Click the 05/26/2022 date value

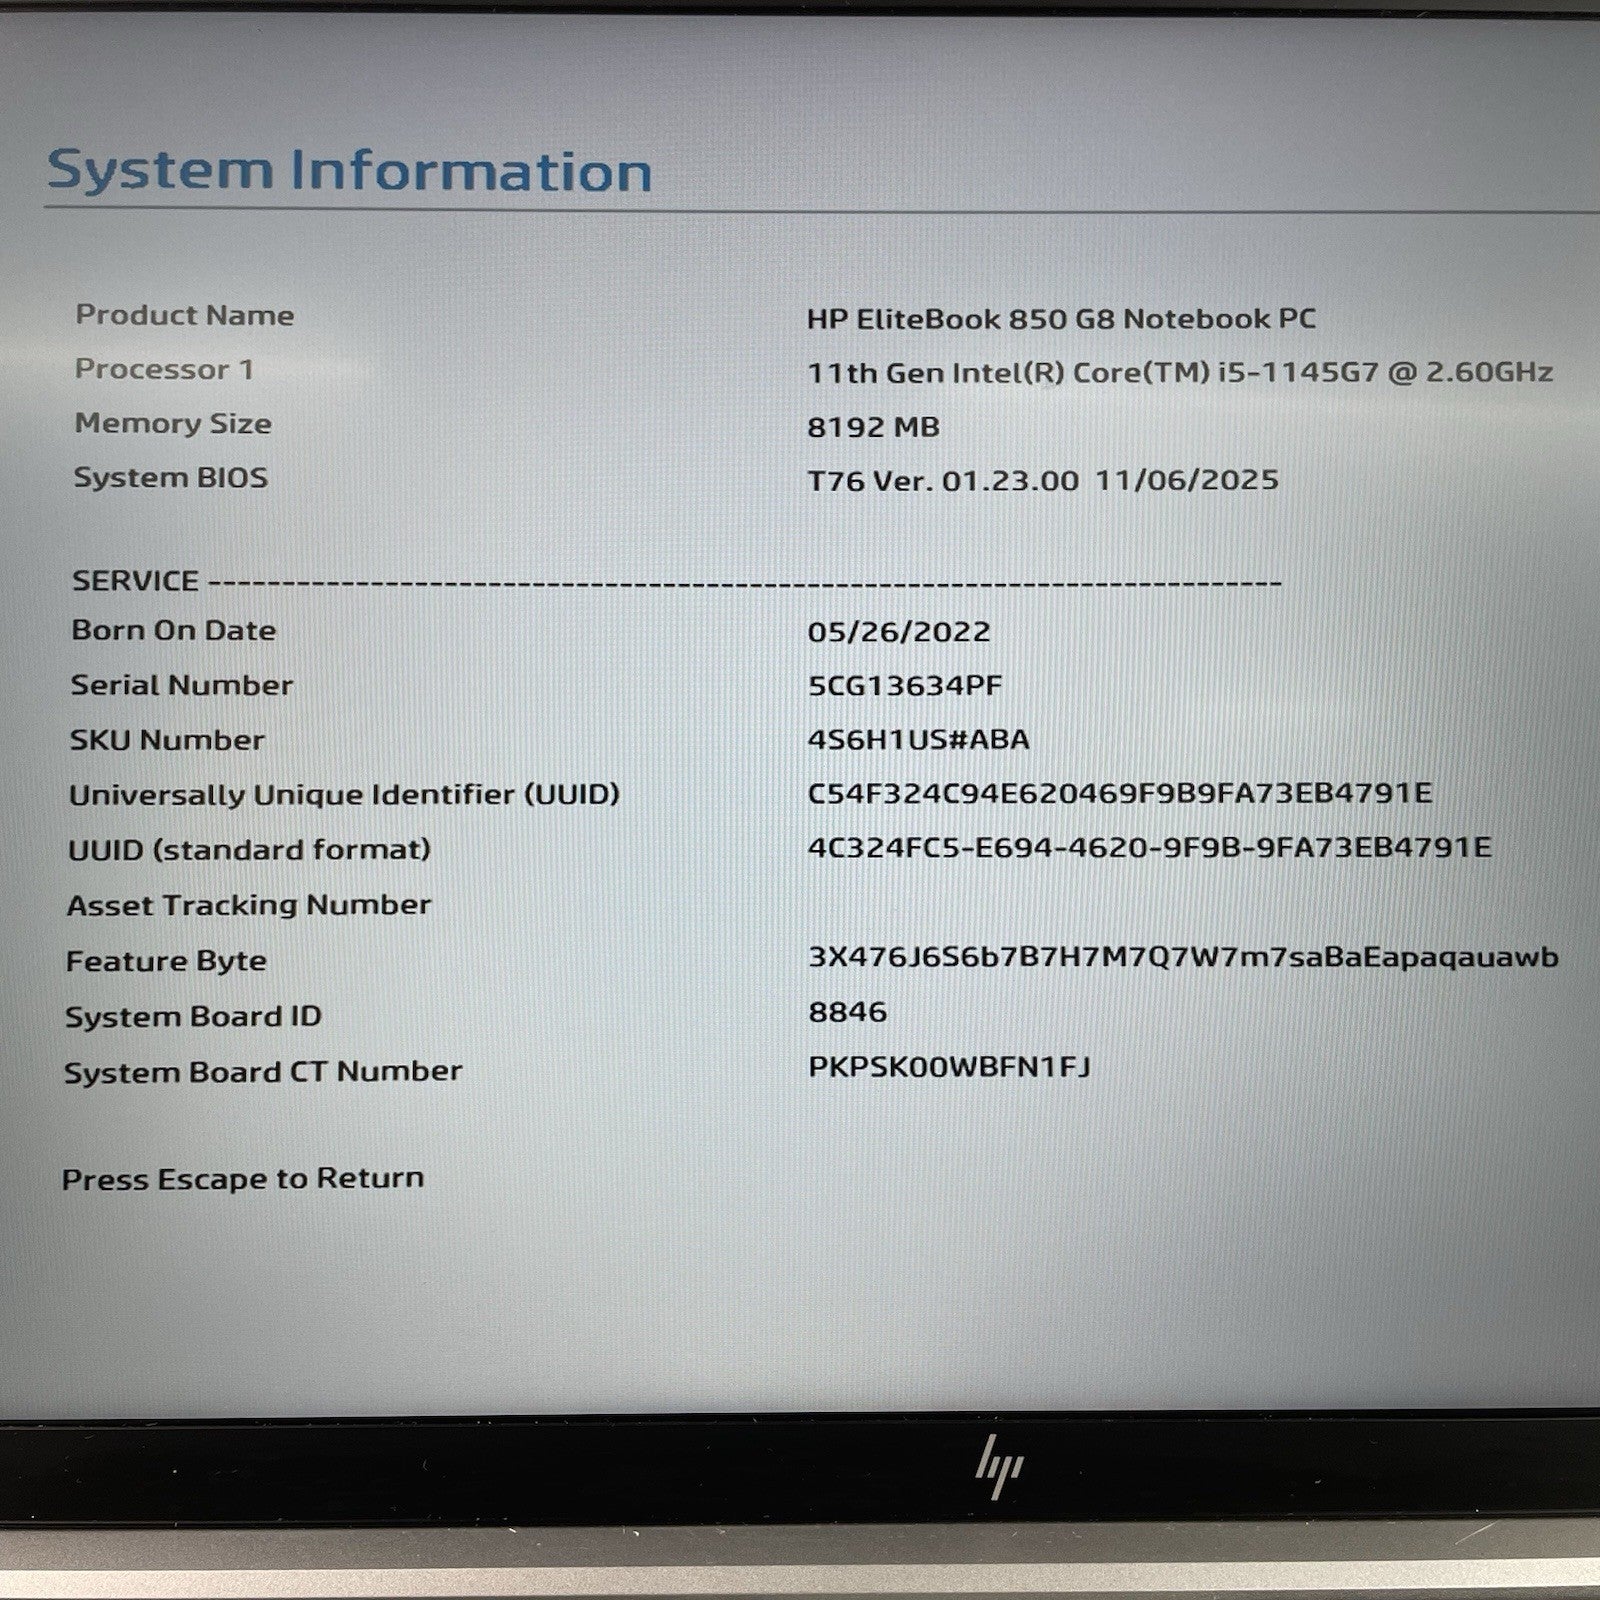(x=899, y=632)
